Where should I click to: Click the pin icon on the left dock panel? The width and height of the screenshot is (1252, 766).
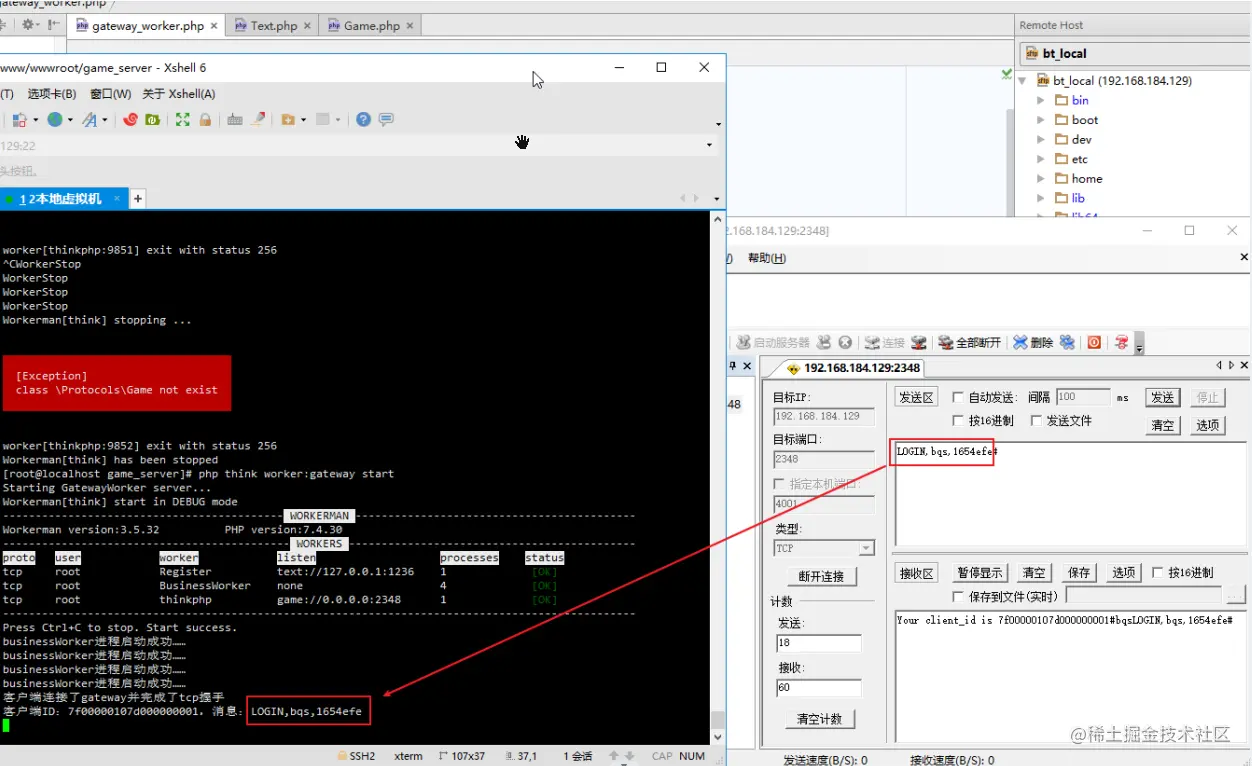tap(732, 366)
